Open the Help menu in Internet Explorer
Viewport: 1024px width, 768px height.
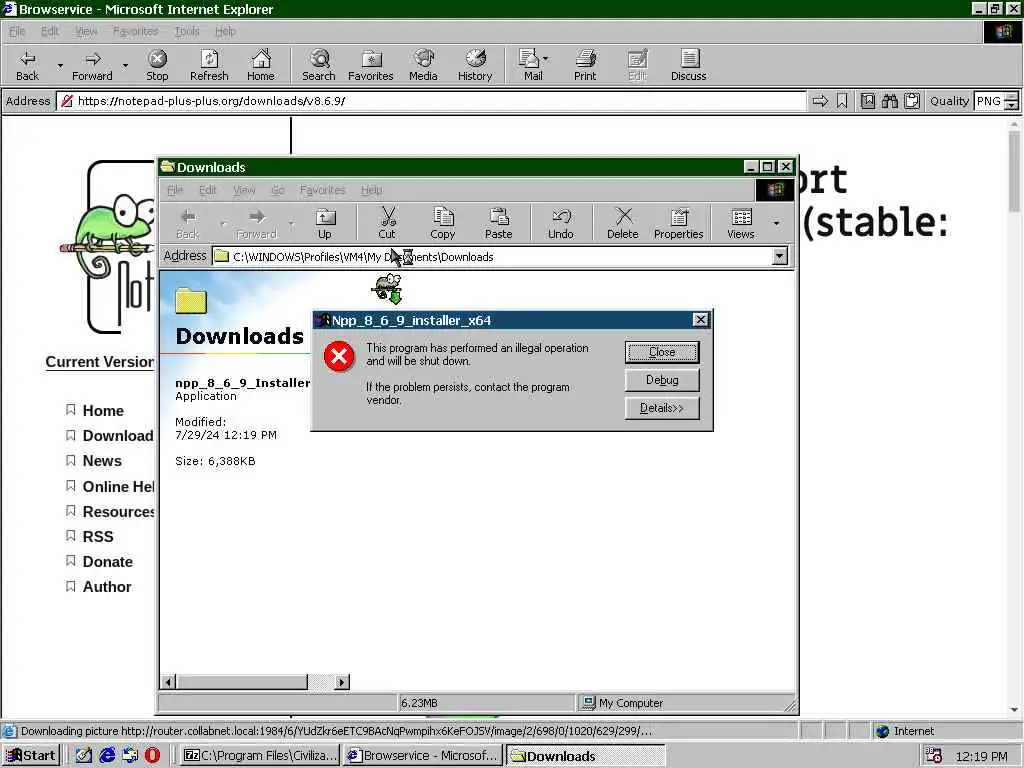tap(225, 31)
